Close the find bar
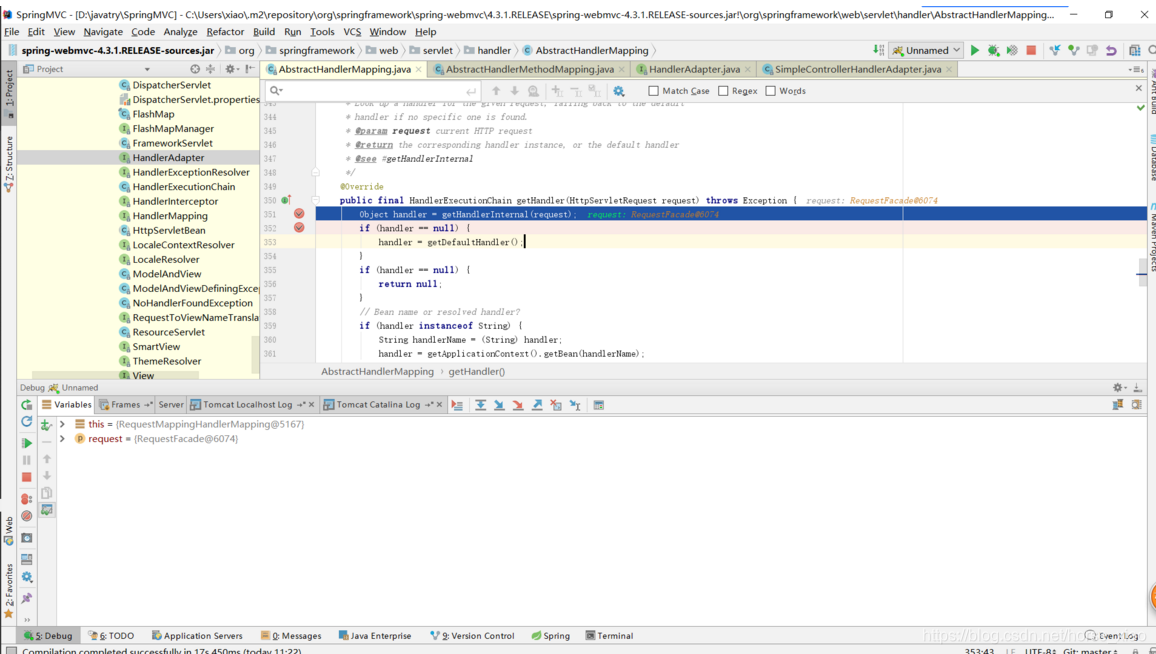 click(1138, 88)
